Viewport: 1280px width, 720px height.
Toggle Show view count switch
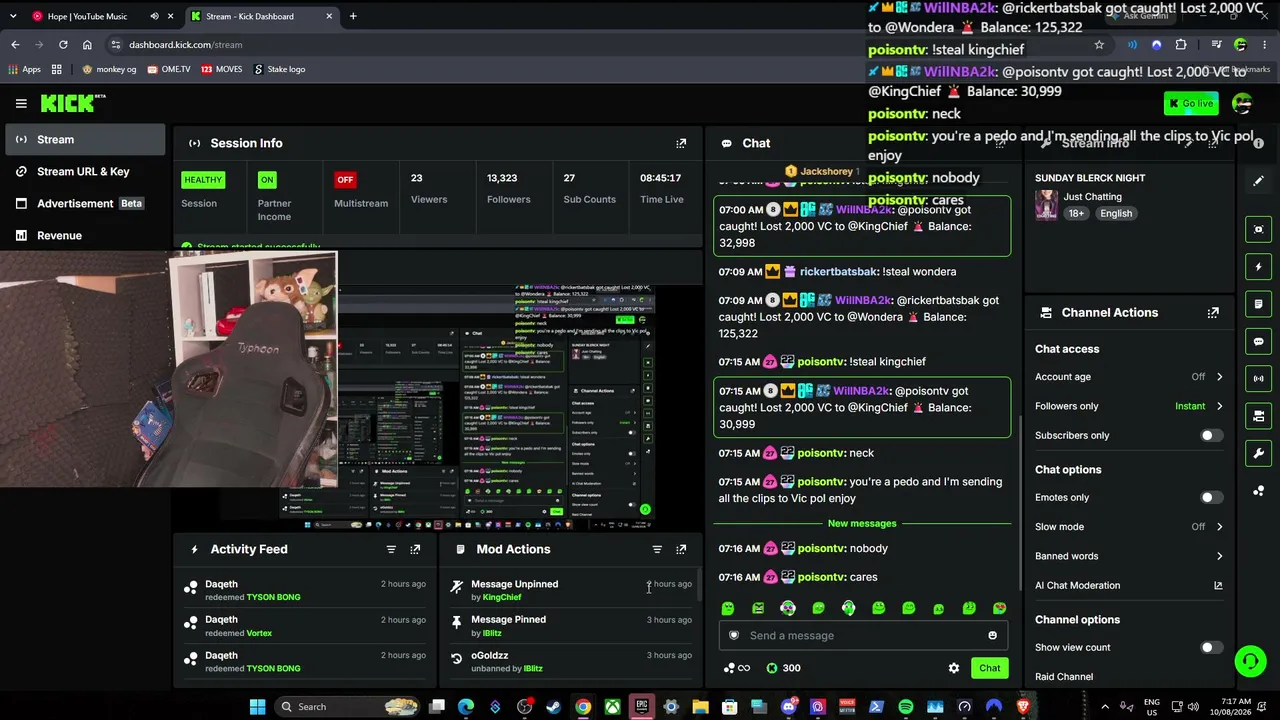point(1210,647)
